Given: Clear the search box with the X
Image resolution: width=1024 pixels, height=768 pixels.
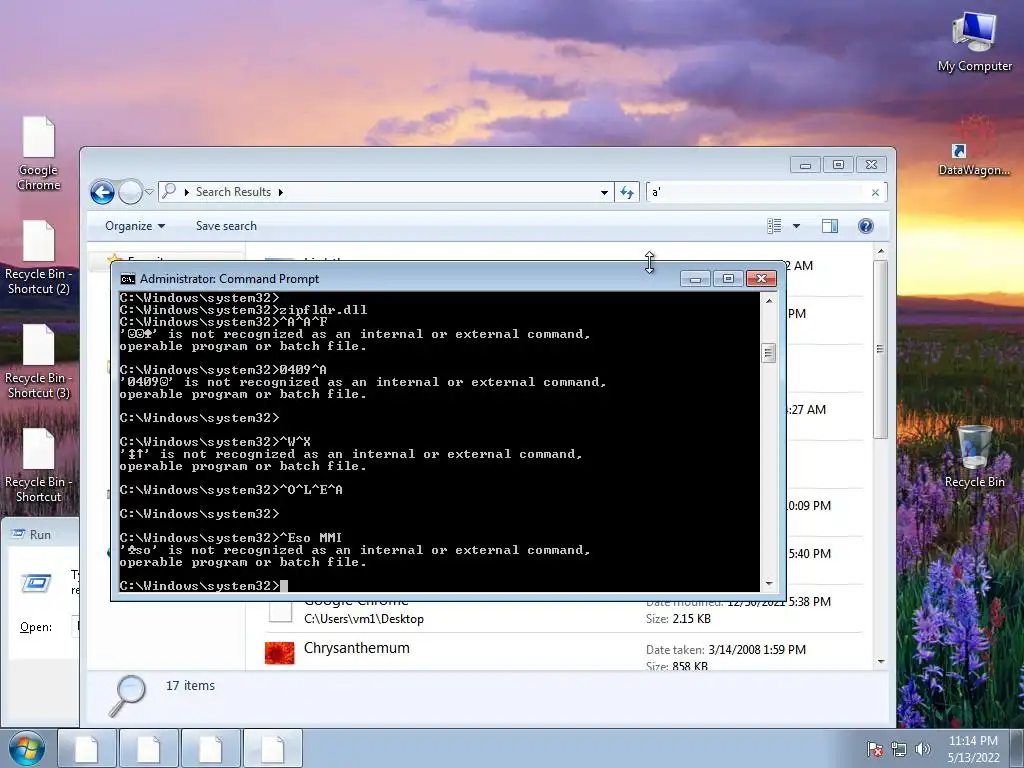Looking at the screenshot, I should click(x=875, y=192).
